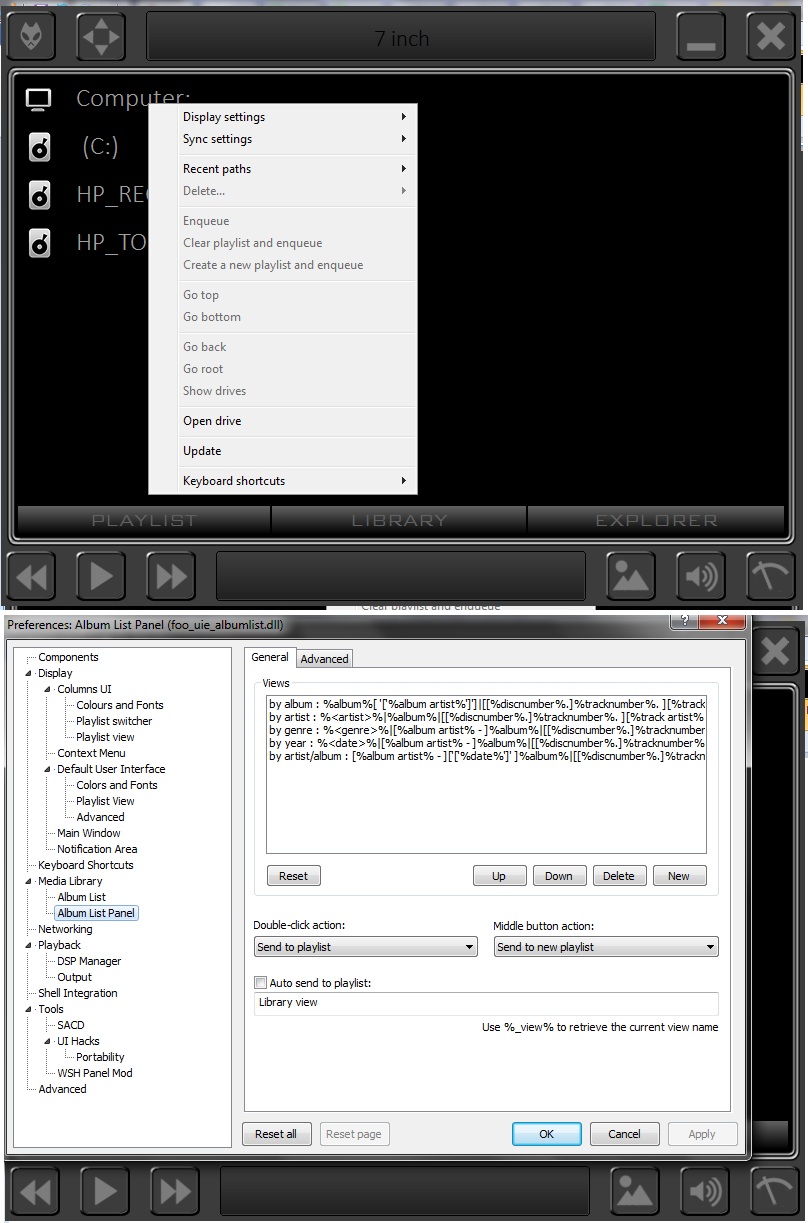Select the (C:) drive icon

[x=39, y=148]
